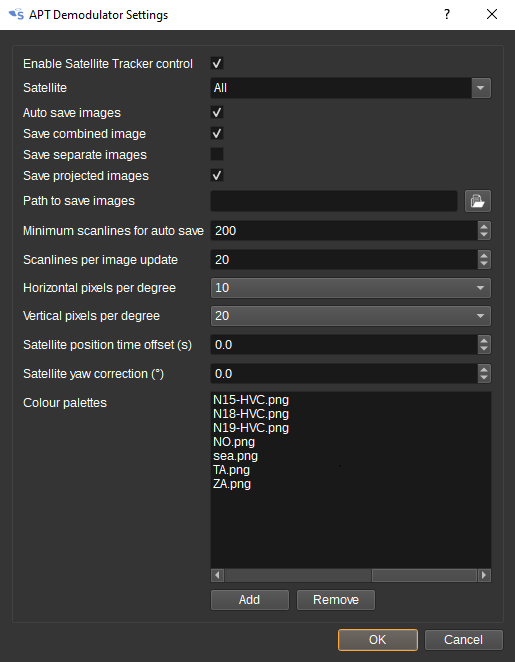Close the APT Demodulator Settings dialog

(492, 14)
